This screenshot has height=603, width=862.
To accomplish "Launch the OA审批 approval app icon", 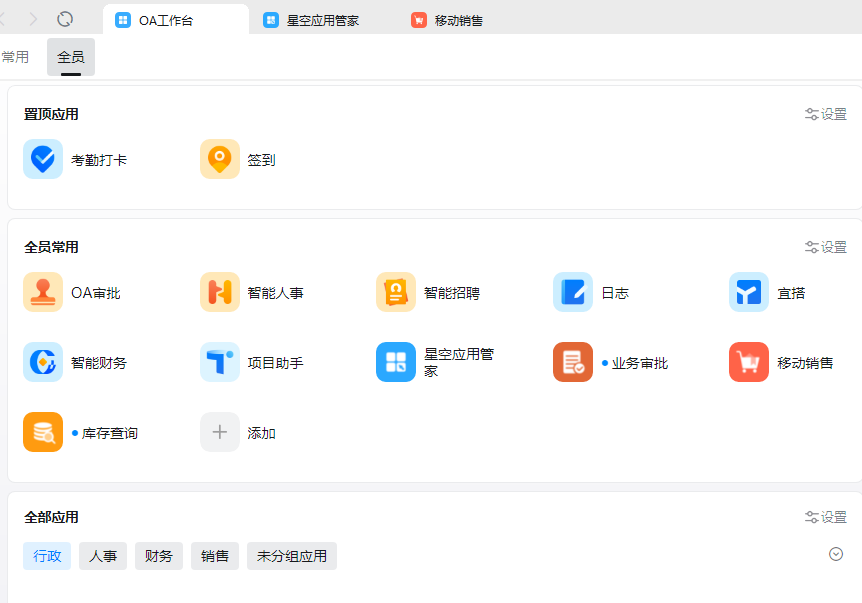I will click(43, 293).
